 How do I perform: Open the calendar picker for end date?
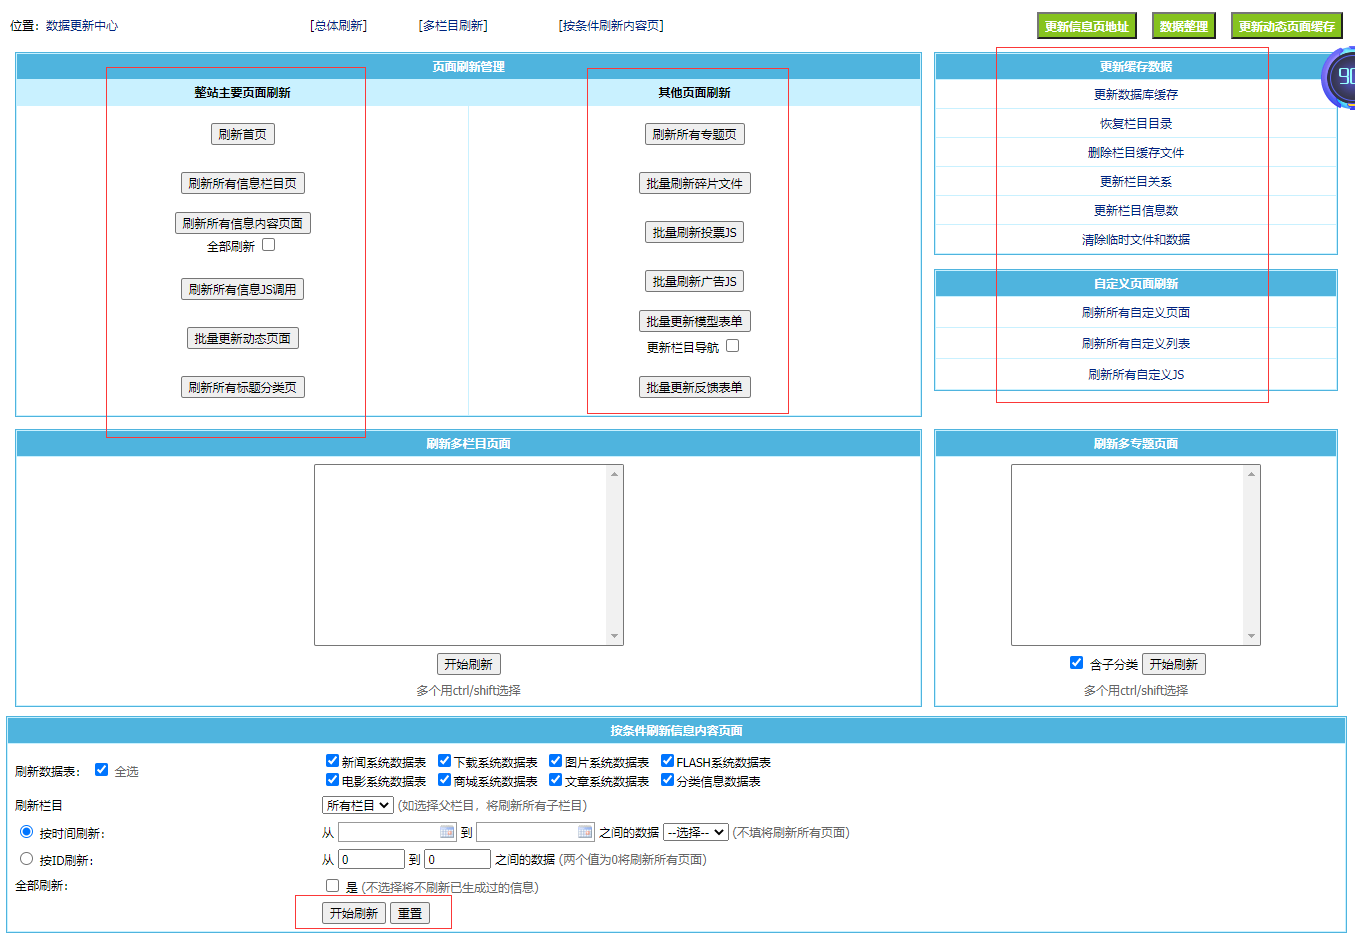tap(585, 832)
